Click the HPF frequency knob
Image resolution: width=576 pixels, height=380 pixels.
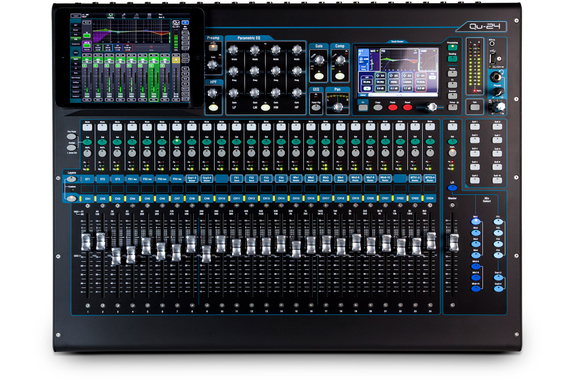coord(213,93)
